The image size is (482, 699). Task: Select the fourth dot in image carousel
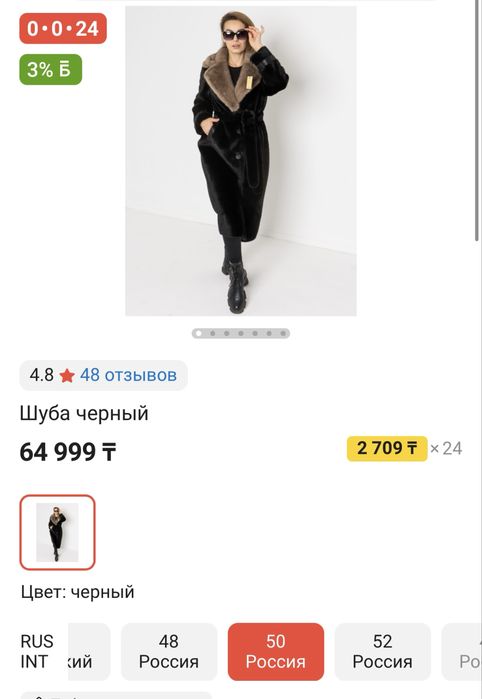coord(241,333)
